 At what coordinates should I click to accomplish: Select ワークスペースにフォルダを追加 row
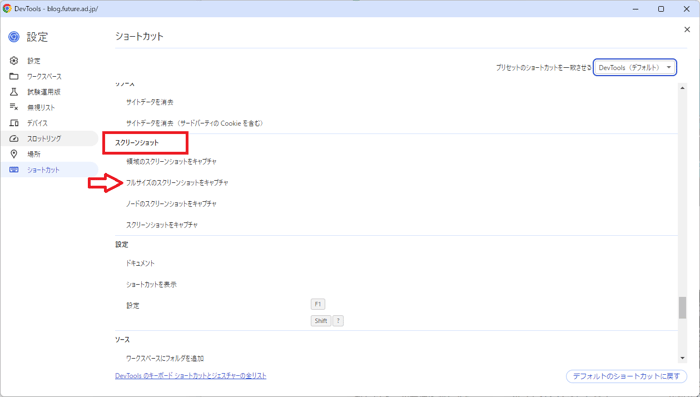[396, 358]
